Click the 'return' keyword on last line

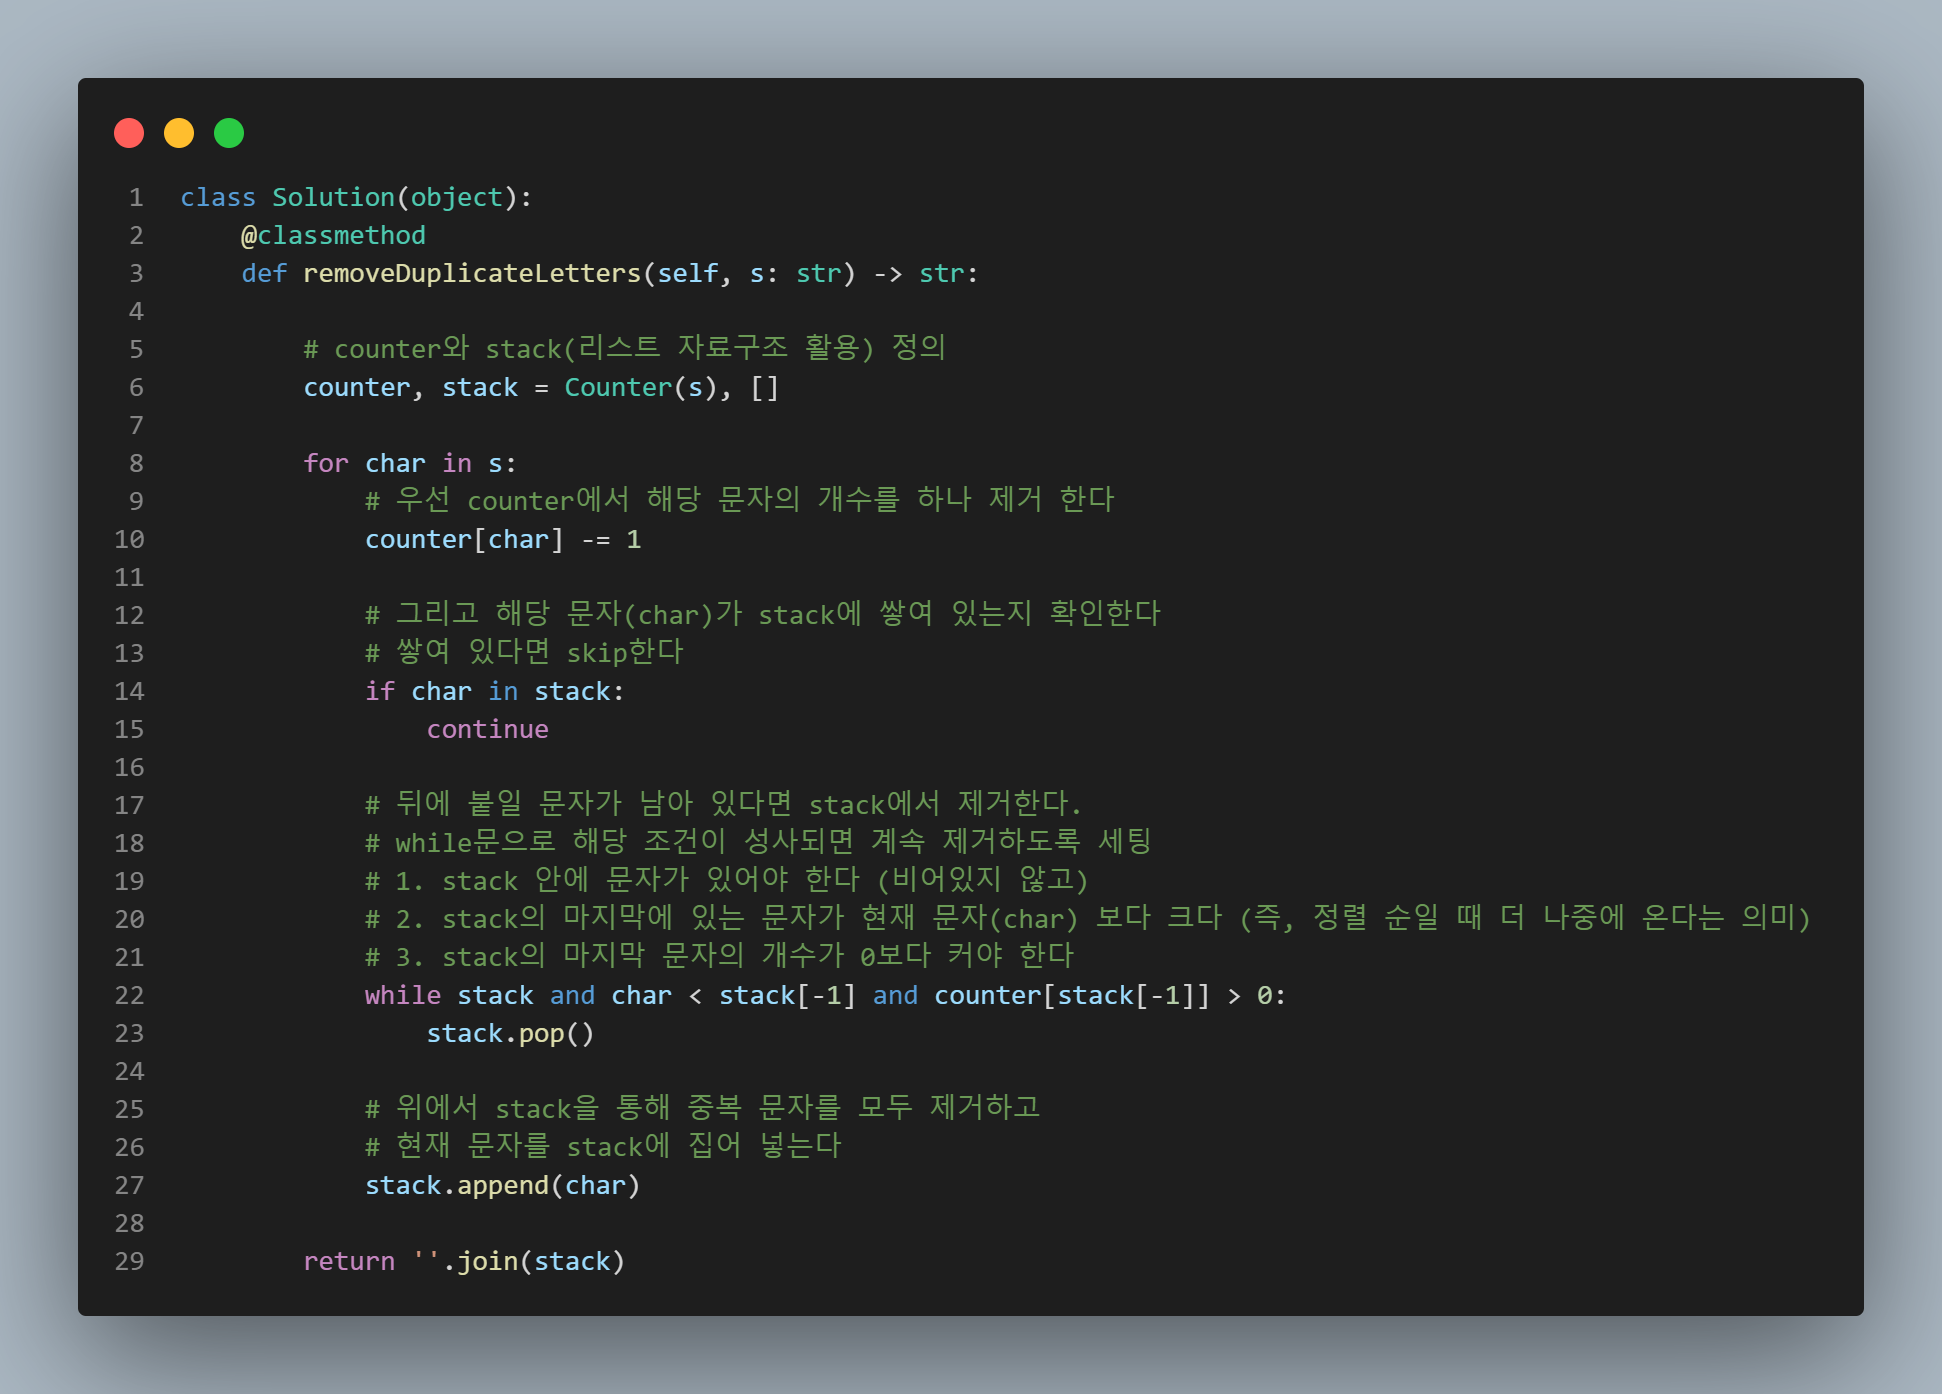pyautogui.click(x=348, y=1262)
